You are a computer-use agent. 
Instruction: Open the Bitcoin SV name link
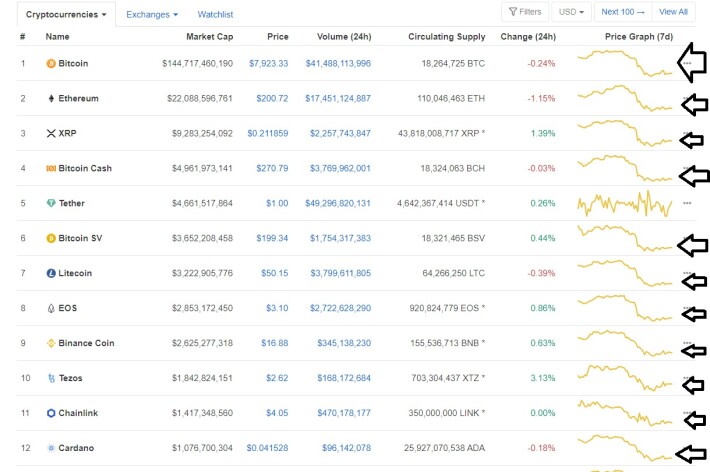[x=80, y=238]
